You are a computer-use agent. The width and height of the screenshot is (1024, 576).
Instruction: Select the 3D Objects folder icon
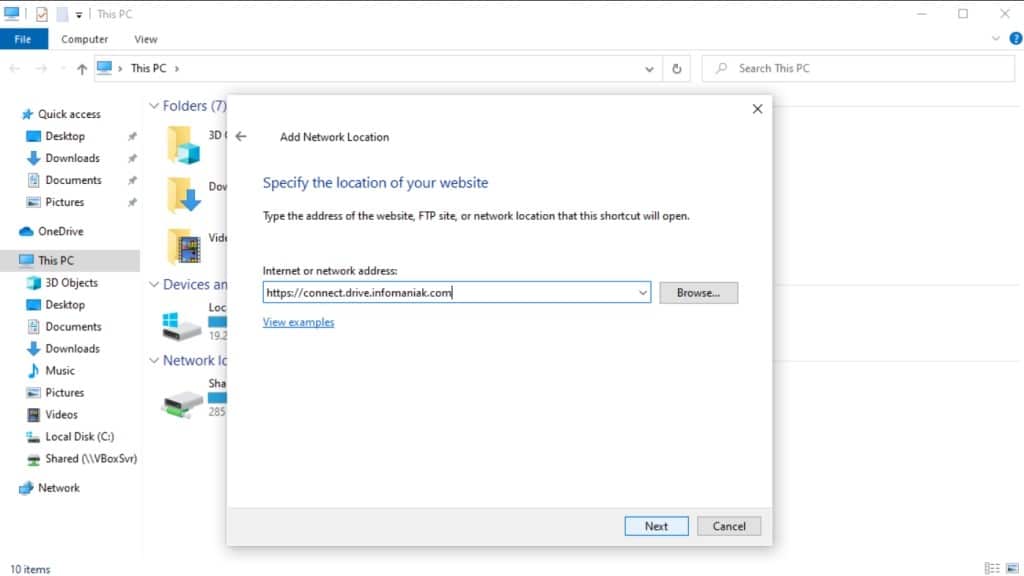click(184, 145)
